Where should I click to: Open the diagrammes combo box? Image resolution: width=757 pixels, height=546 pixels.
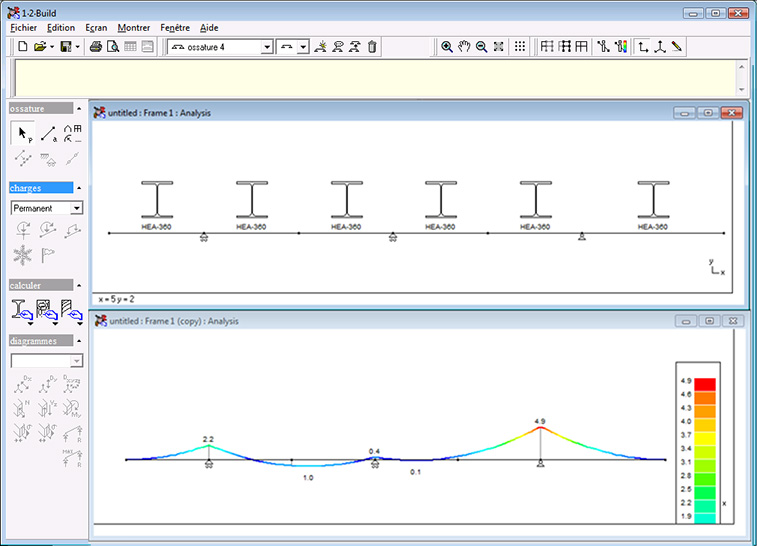(47, 361)
